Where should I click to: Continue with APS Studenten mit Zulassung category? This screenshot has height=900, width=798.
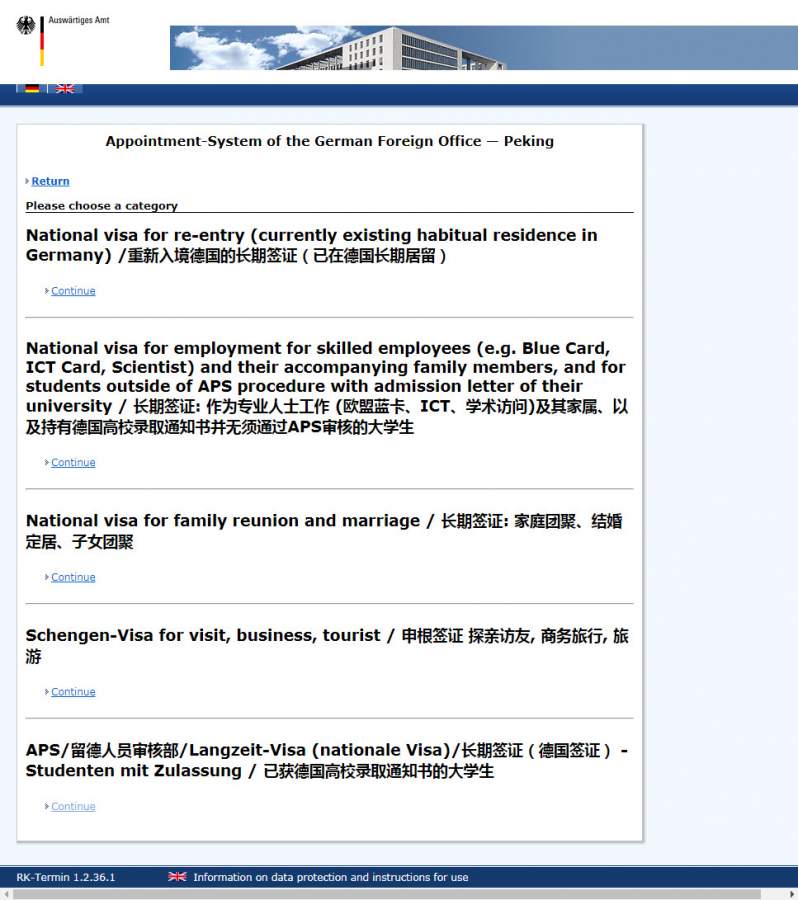tap(73, 807)
